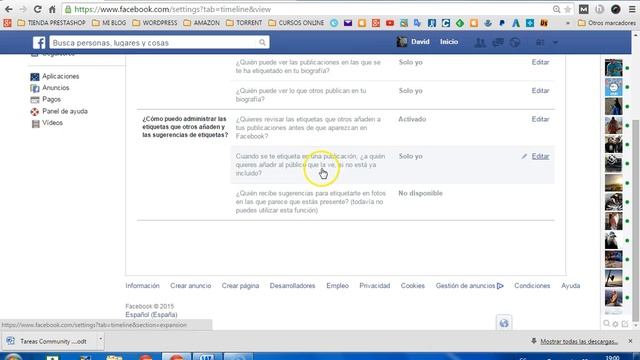Bookmark this page with the star icon
Image resolution: width=640 pixels, height=360 pixels.
567,9
